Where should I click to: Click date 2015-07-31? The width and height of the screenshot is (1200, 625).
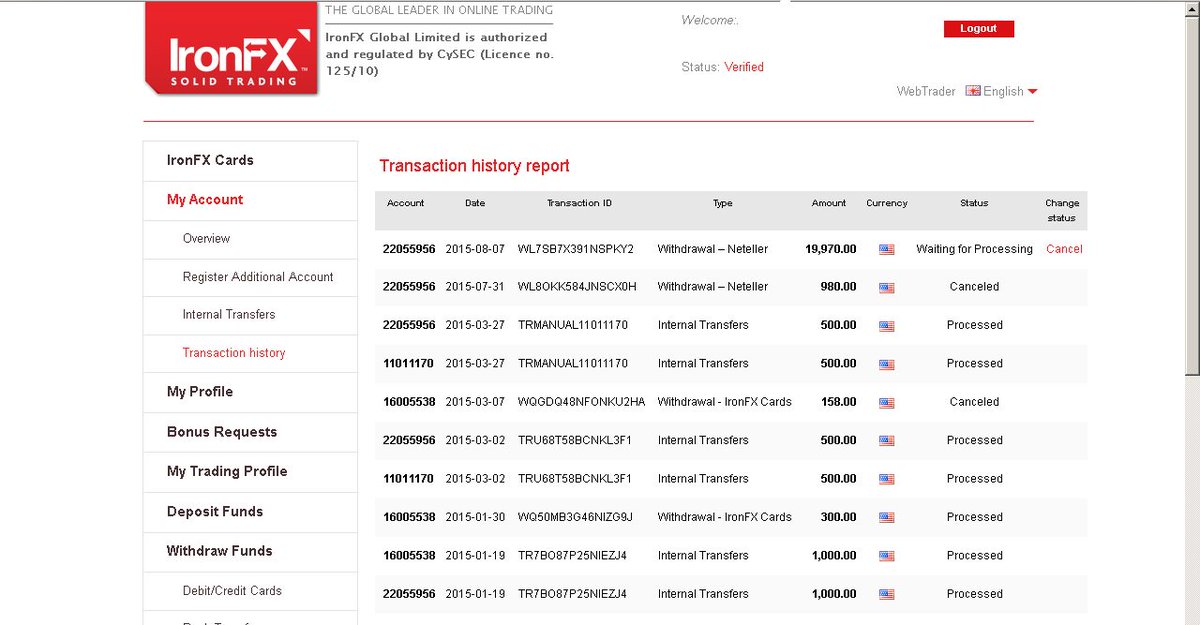[x=475, y=287]
